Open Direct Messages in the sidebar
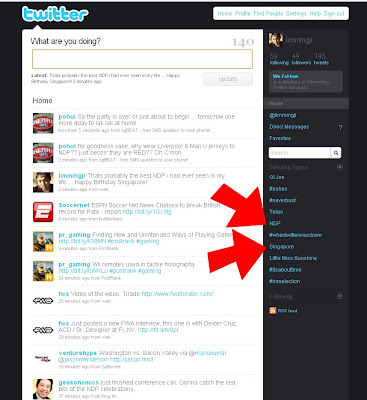Viewport: 367px width, 400px height. coord(289,127)
